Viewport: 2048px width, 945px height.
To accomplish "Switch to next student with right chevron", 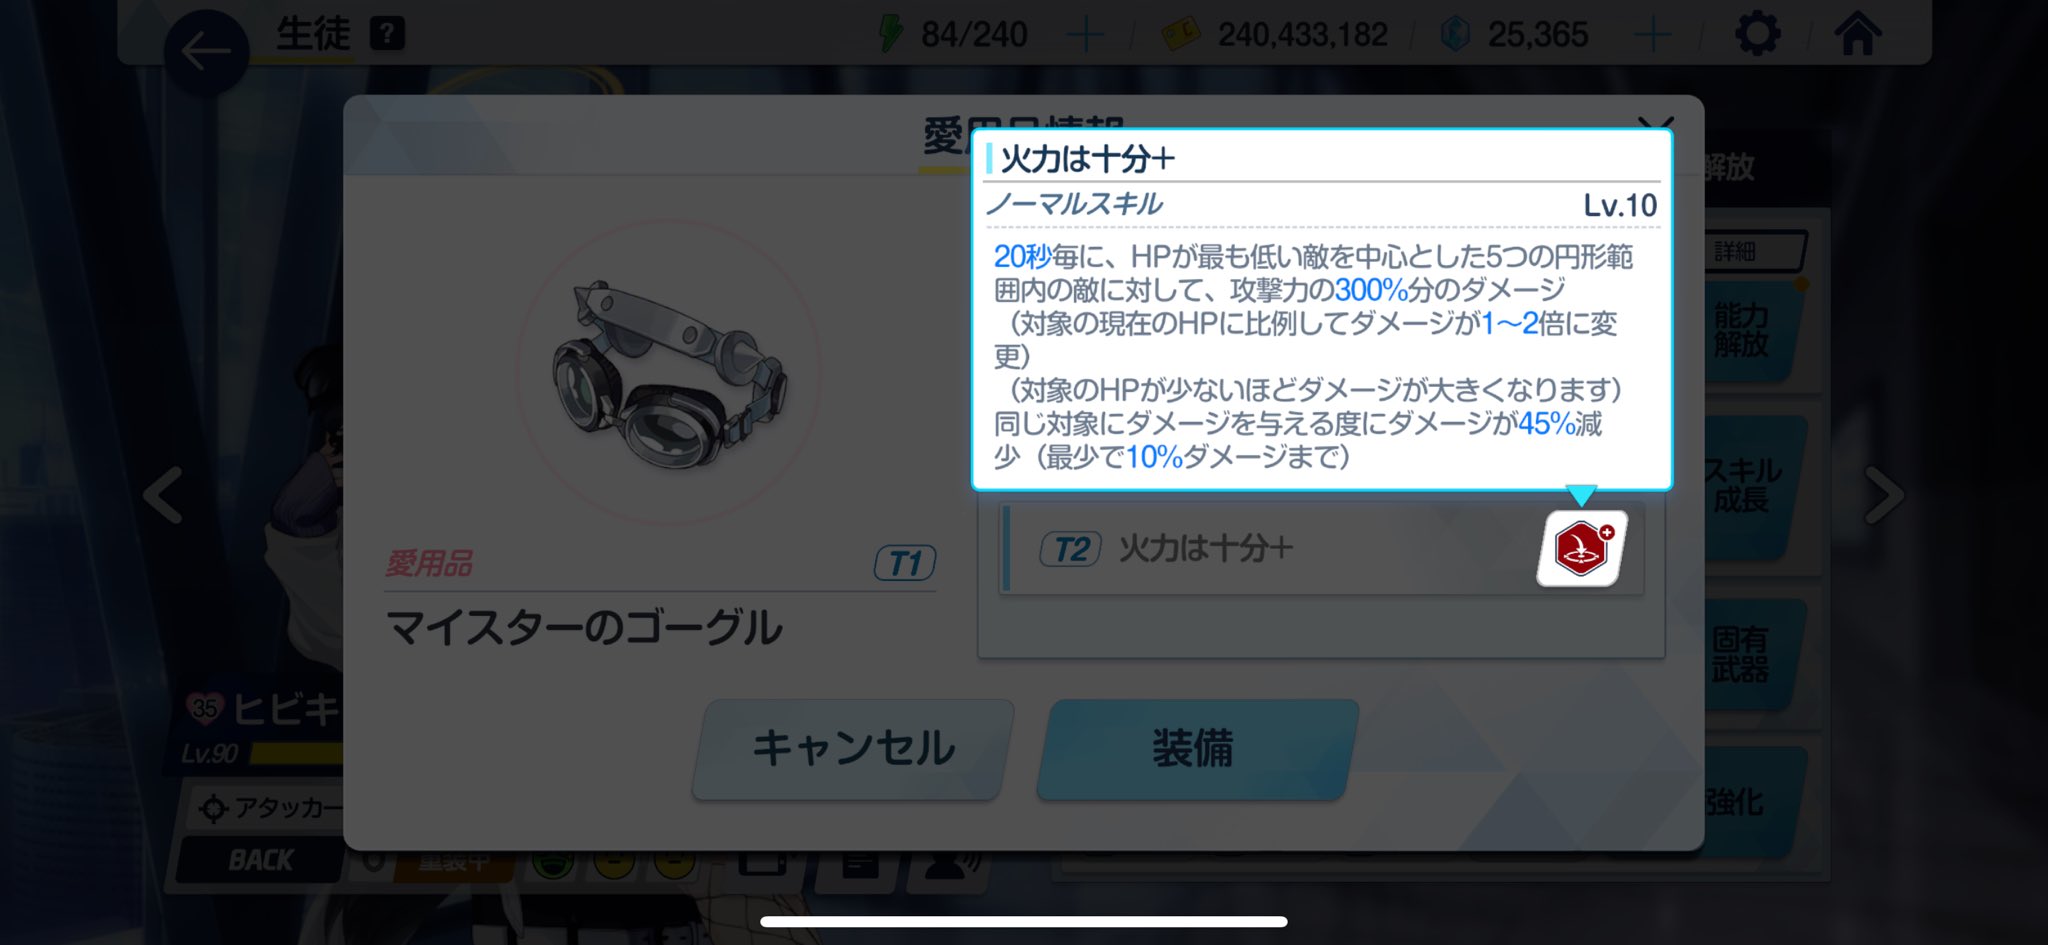I will [1883, 494].
